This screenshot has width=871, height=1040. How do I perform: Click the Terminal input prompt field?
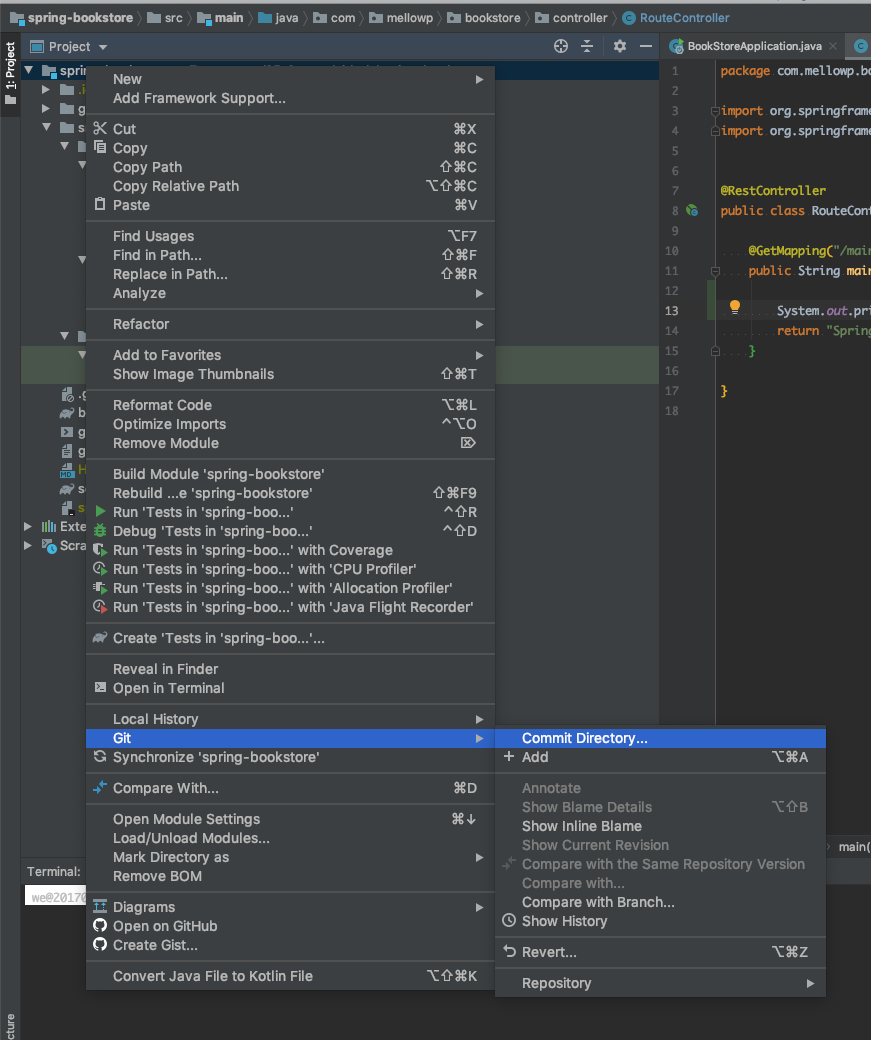pyautogui.click(x=56, y=896)
